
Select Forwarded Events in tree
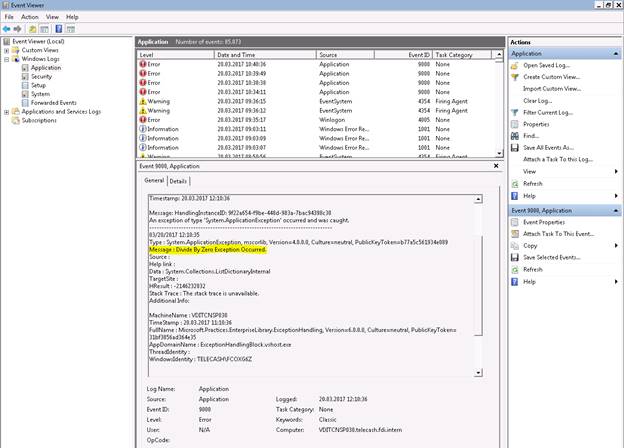(54, 103)
